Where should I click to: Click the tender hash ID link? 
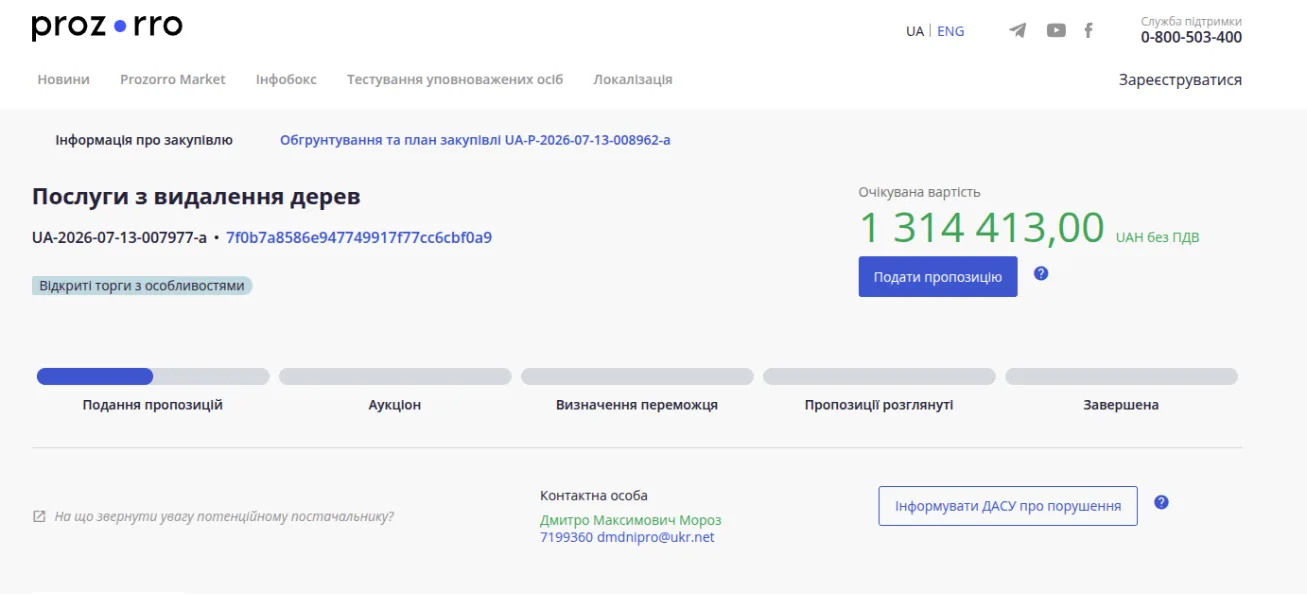pos(359,238)
